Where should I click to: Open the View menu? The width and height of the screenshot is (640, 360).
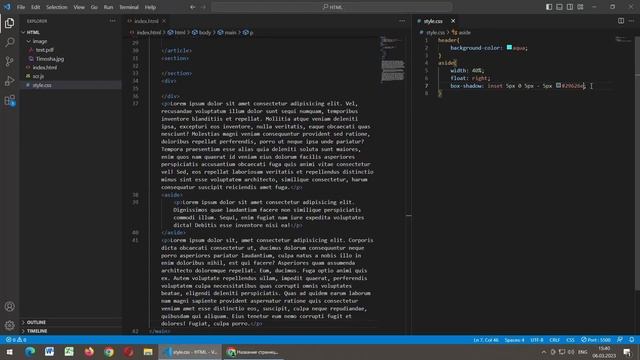tap(79, 7)
